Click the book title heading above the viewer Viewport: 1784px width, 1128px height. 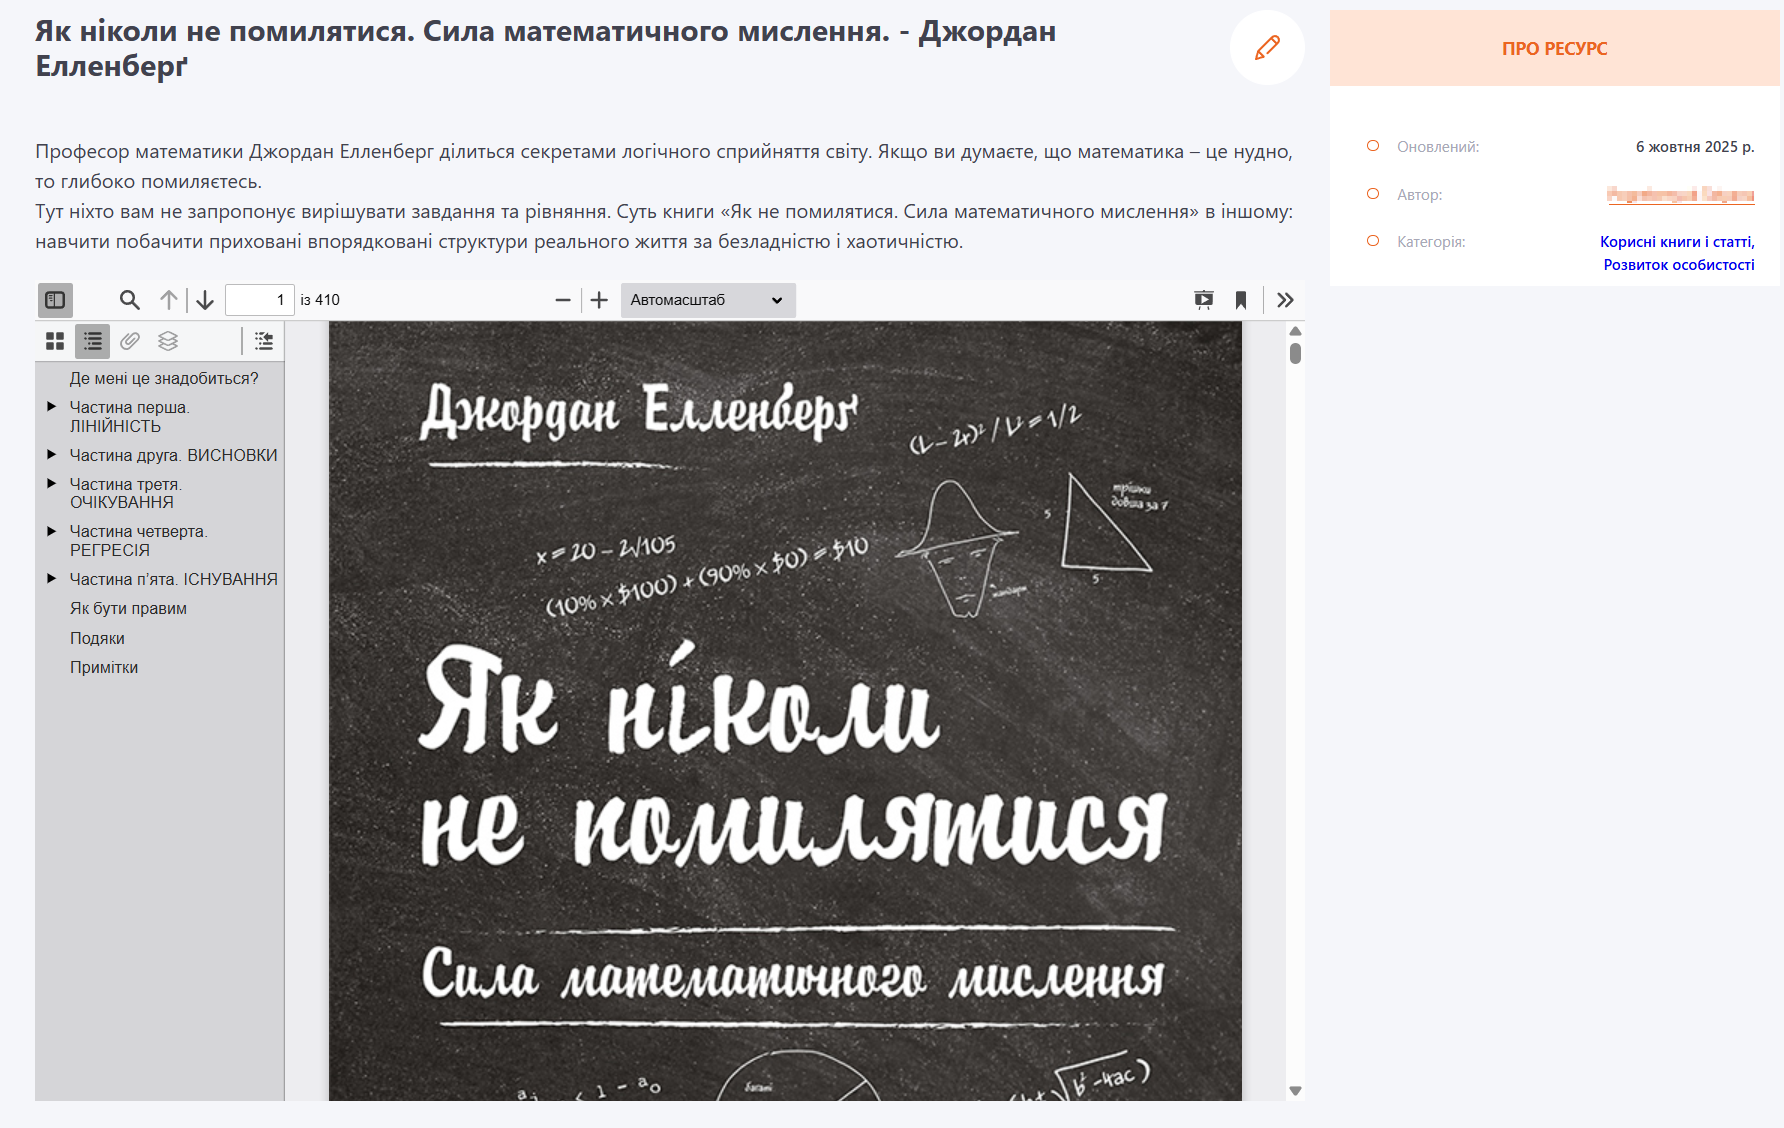click(x=546, y=48)
